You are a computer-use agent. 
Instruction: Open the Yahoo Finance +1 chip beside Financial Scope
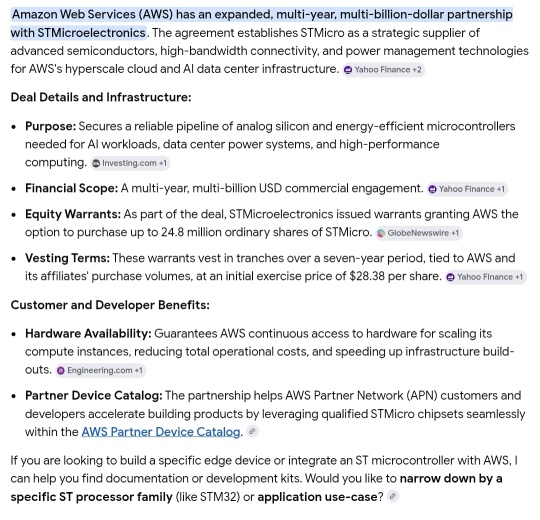[467, 189]
